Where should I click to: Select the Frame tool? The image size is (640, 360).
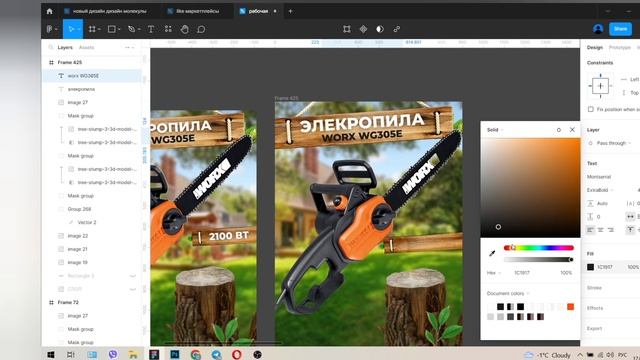point(92,29)
